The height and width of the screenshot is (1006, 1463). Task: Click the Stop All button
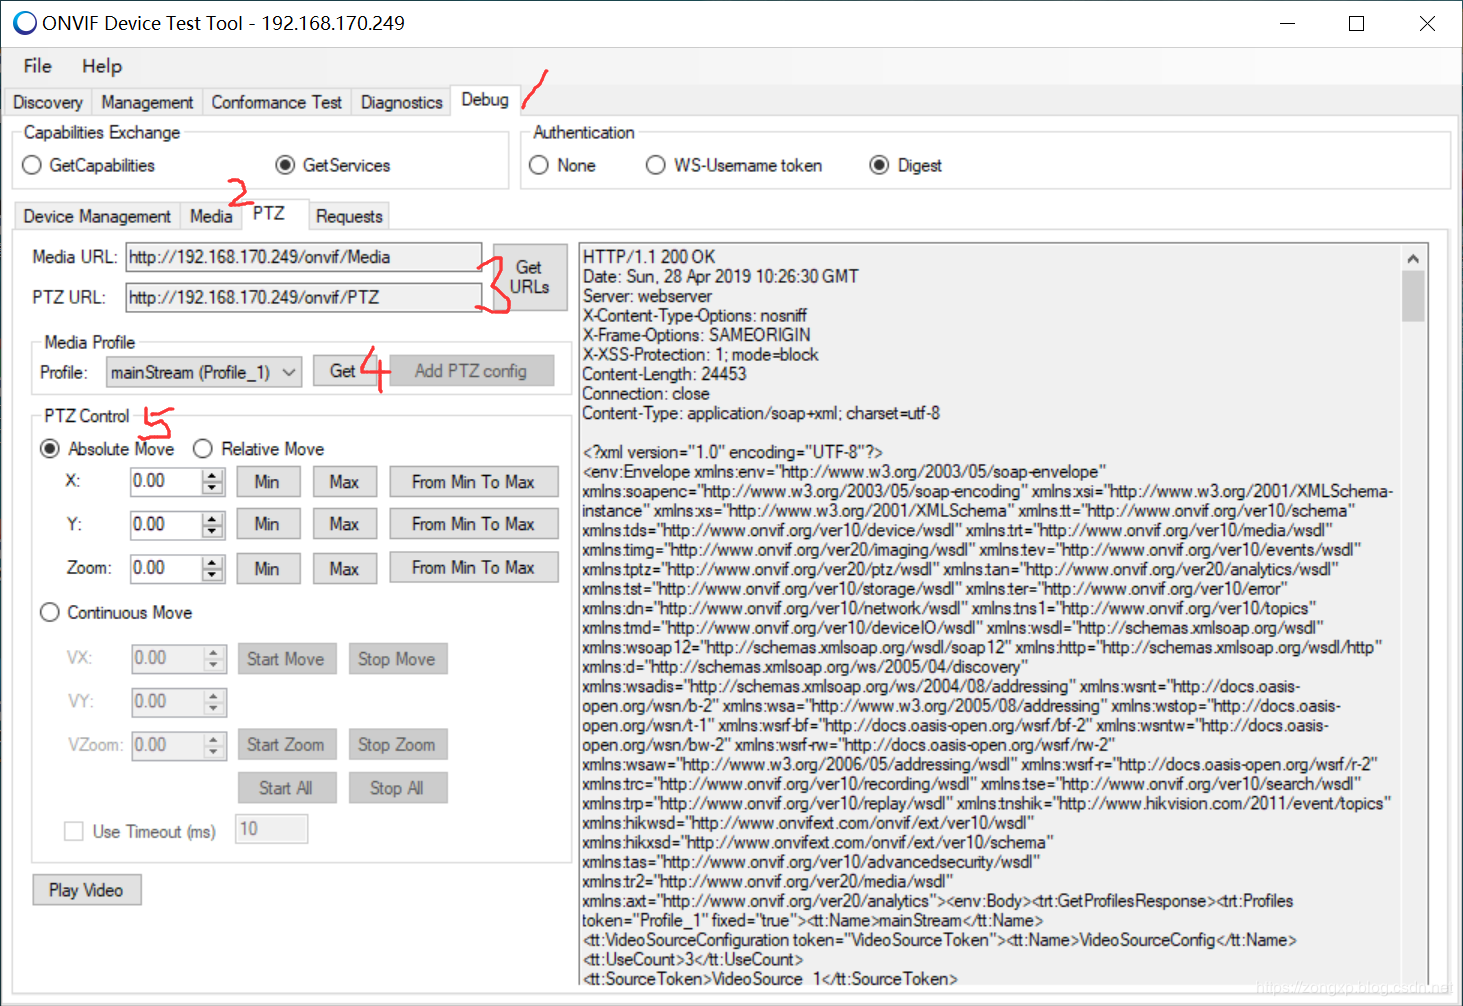click(397, 788)
